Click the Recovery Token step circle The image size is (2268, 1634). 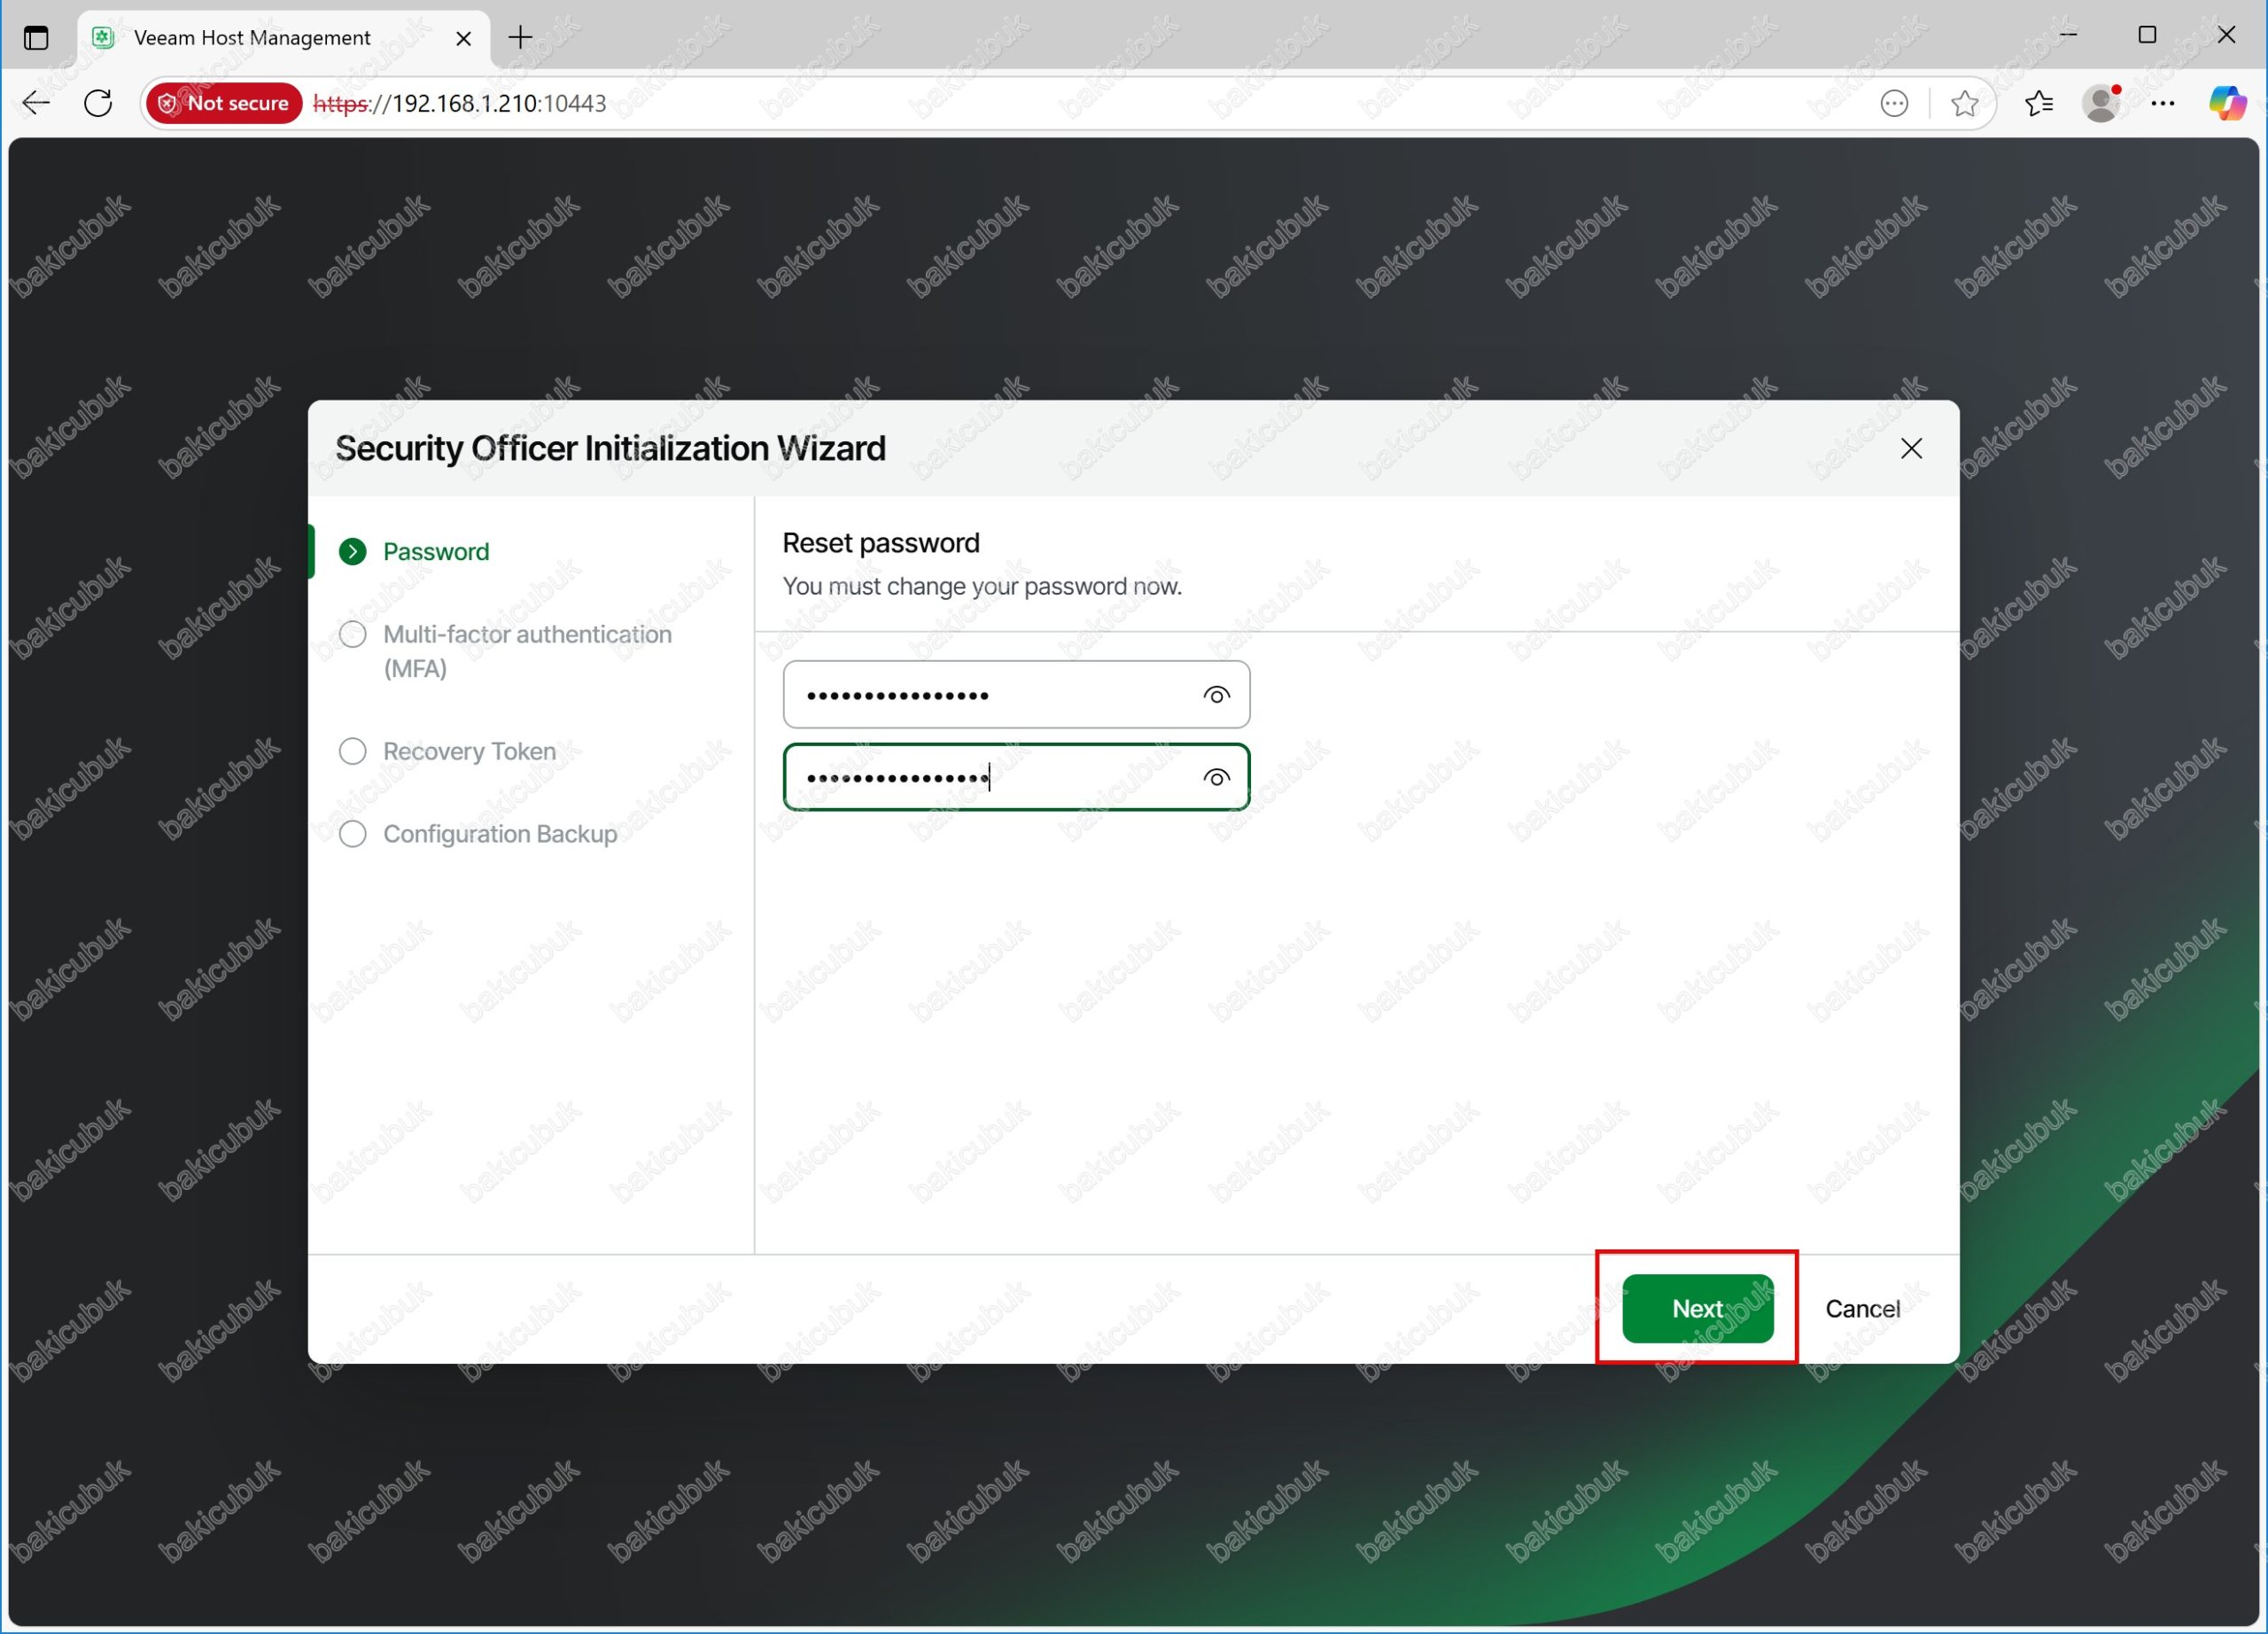[x=352, y=751]
